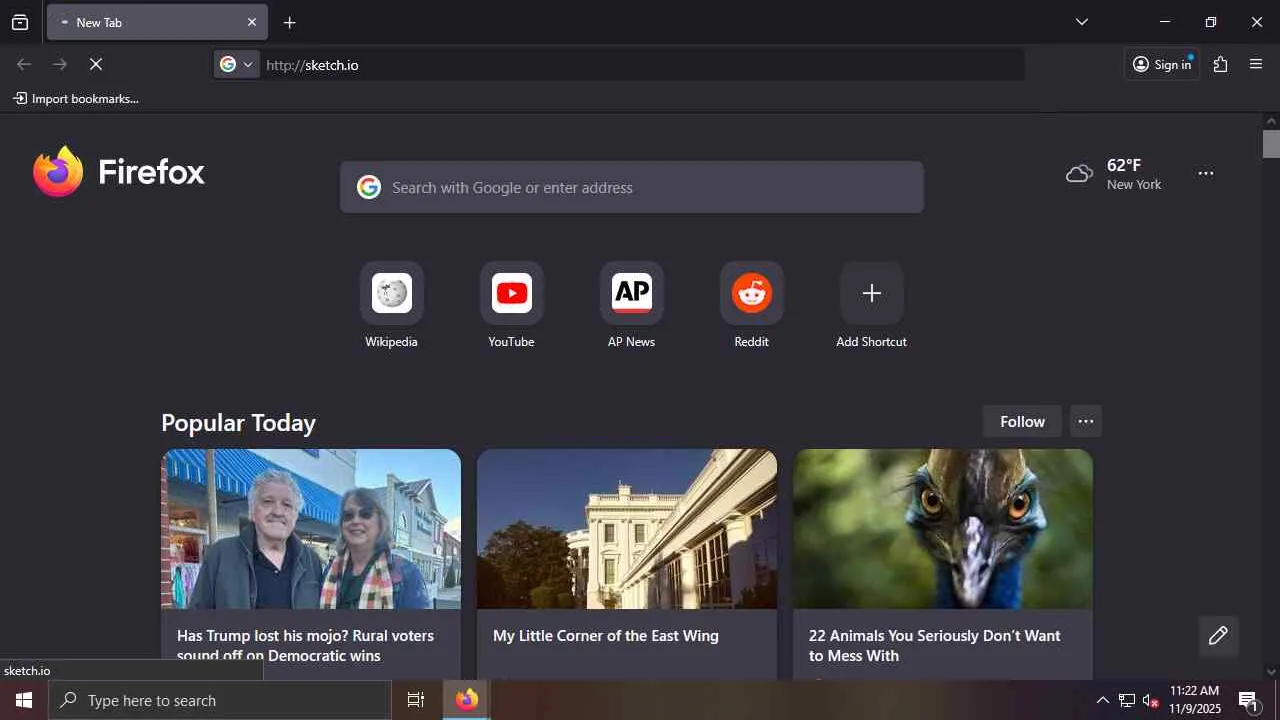Stop loading the page
The image size is (1280, 720).
pos(96,64)
